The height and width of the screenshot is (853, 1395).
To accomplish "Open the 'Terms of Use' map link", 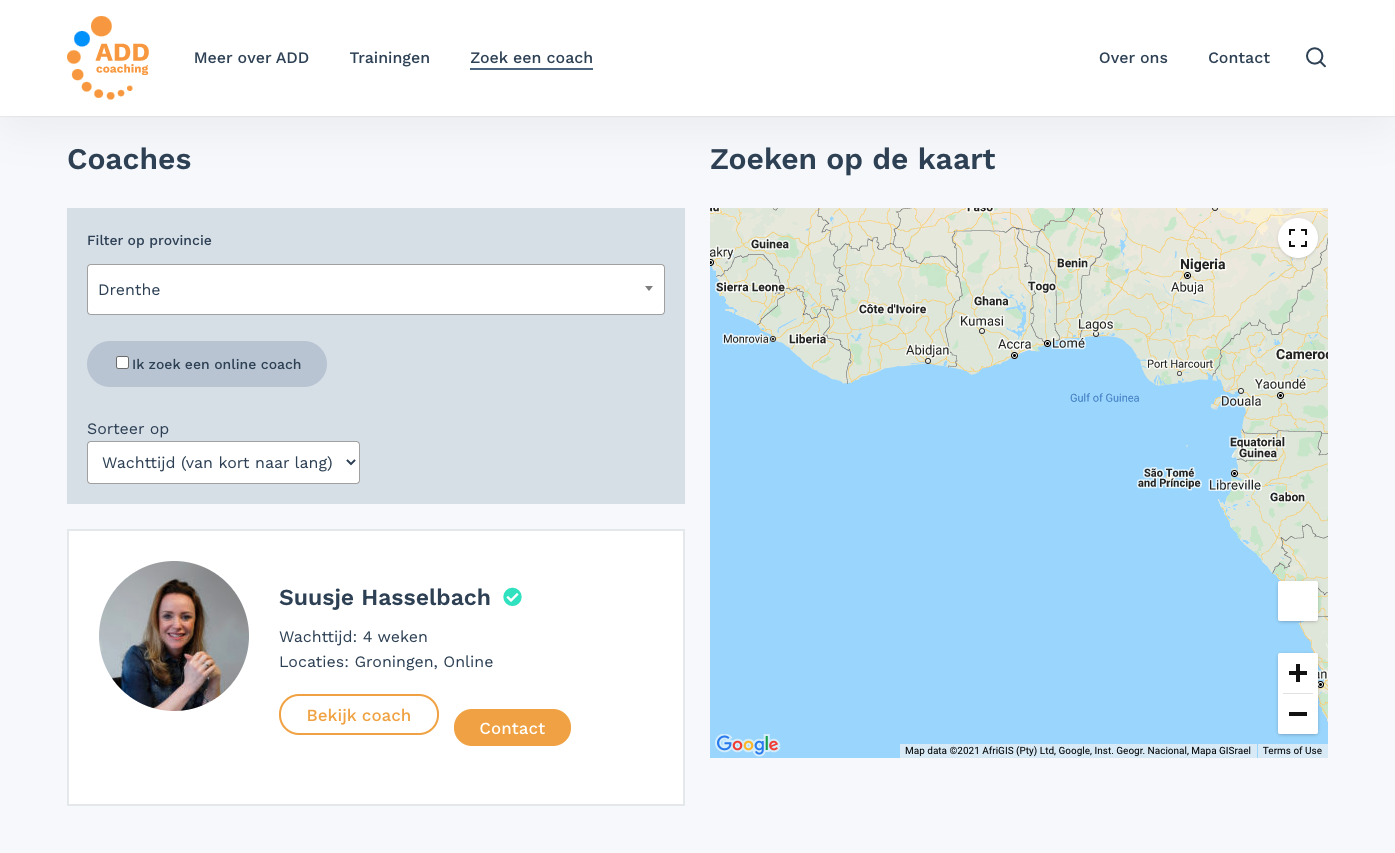I will pyautogui.click(x=1292, y=751).
